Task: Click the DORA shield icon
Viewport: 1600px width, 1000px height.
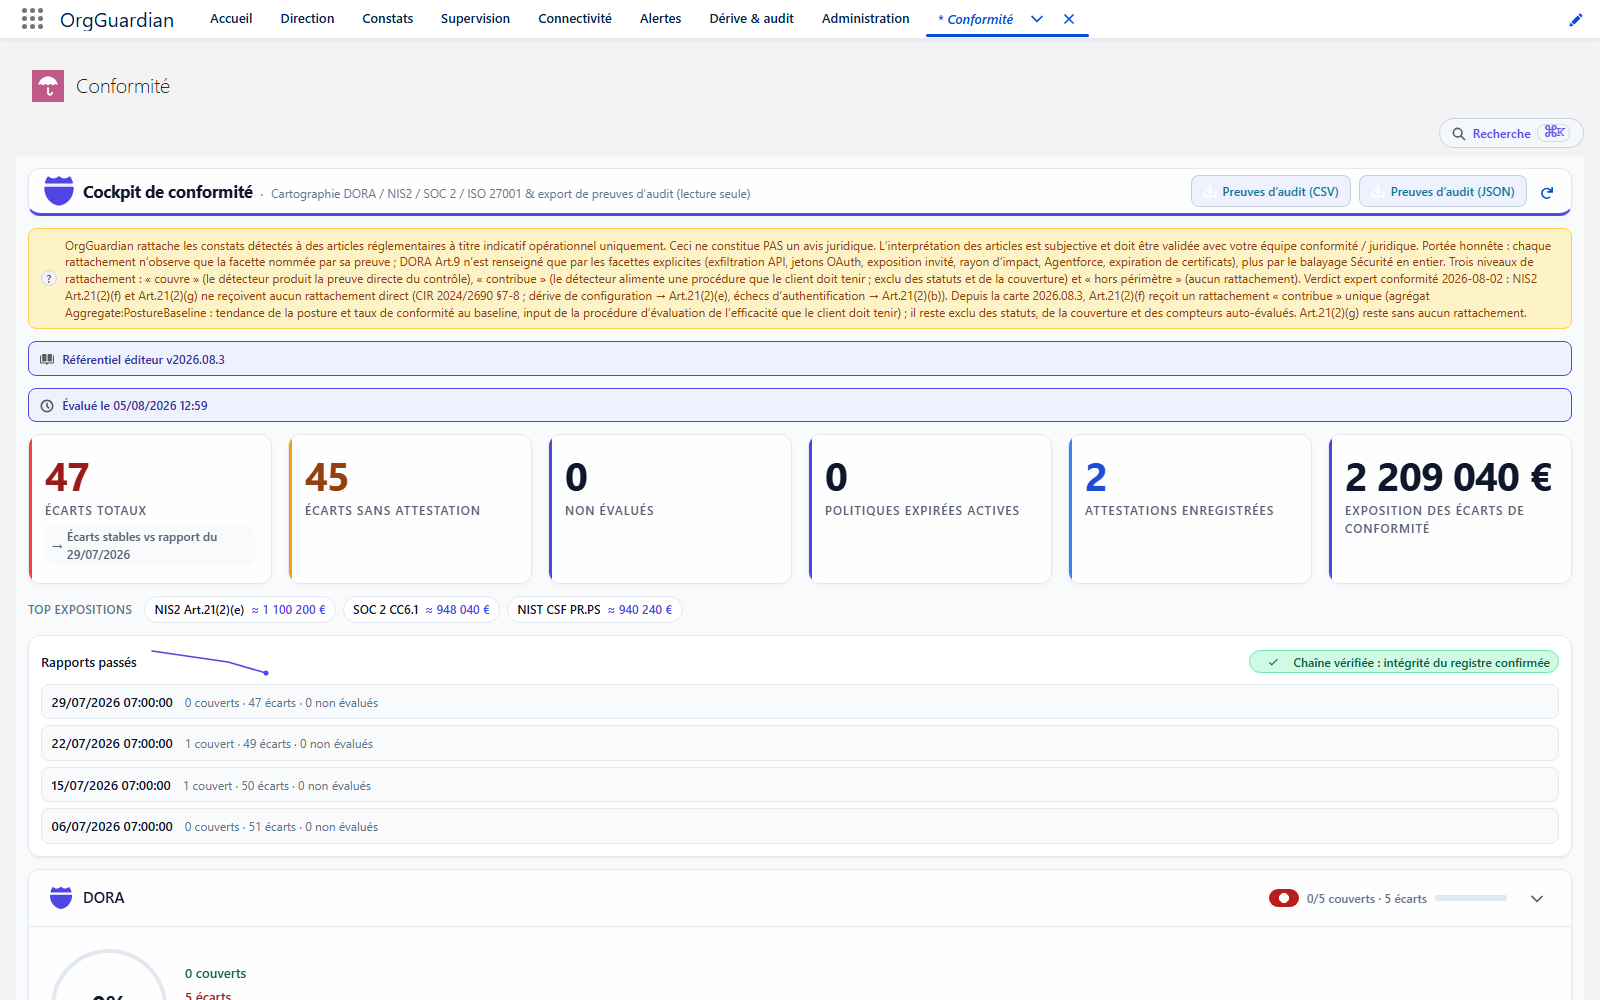Action: coord(61,898)
